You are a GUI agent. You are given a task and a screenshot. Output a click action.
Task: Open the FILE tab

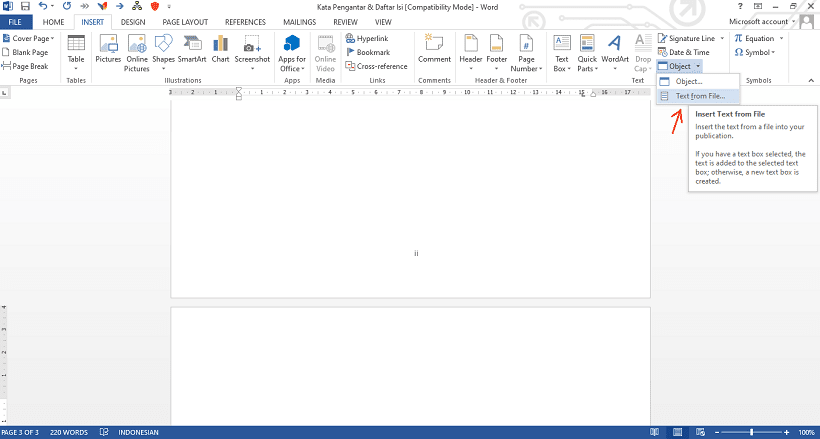click(x=15, y=22)
